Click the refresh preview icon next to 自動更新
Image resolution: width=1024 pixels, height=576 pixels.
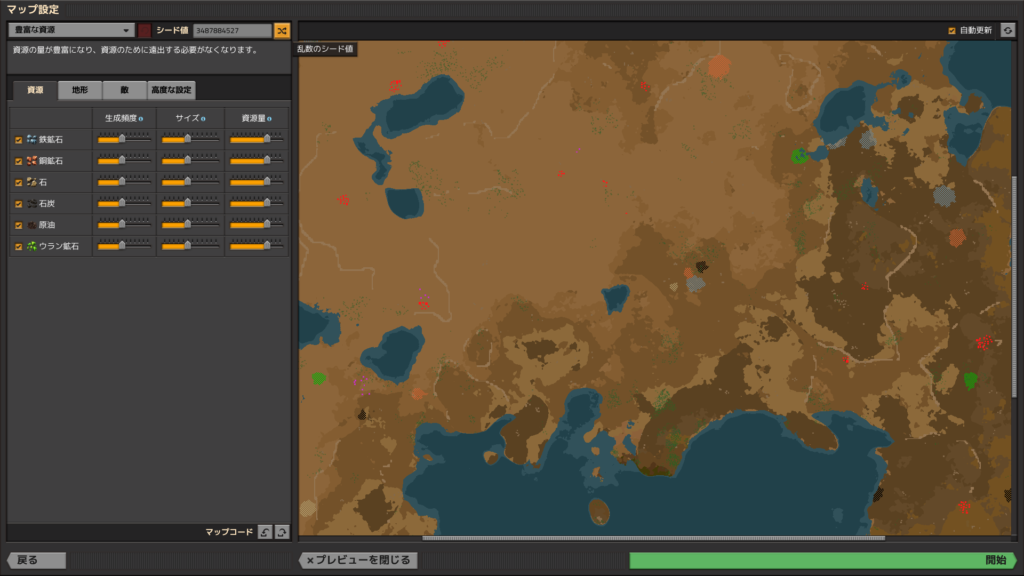(x=1008, y=31)
